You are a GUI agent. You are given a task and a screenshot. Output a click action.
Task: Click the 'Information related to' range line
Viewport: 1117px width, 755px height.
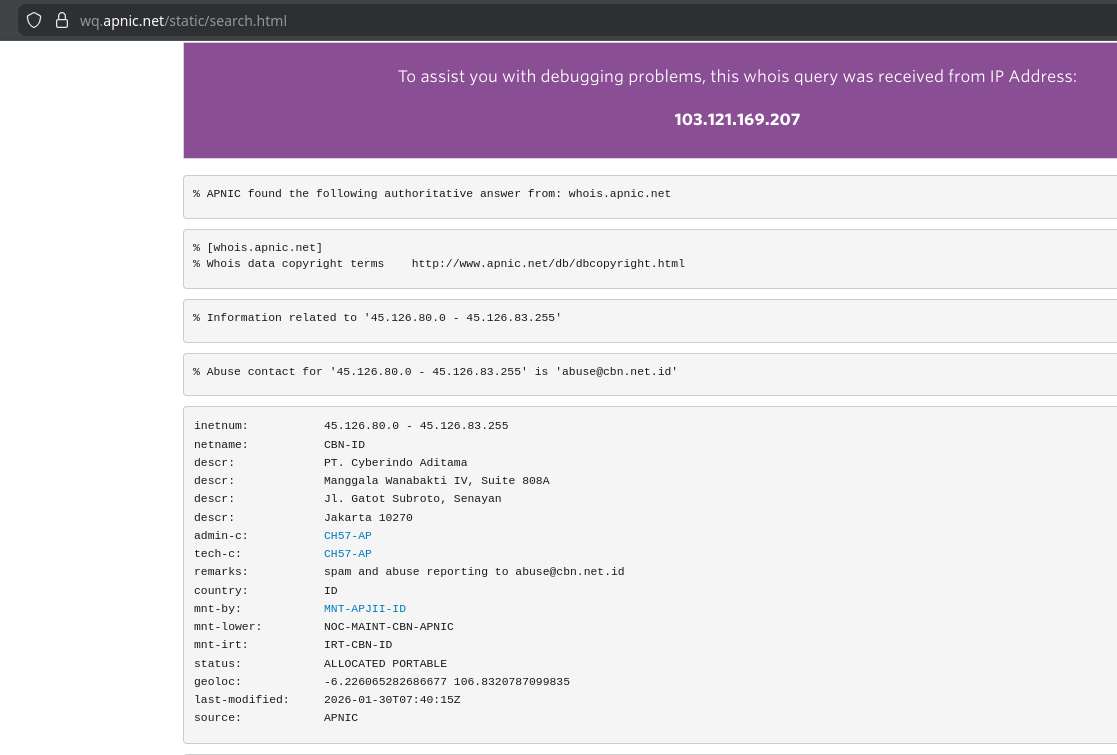[x=377, y=317]
